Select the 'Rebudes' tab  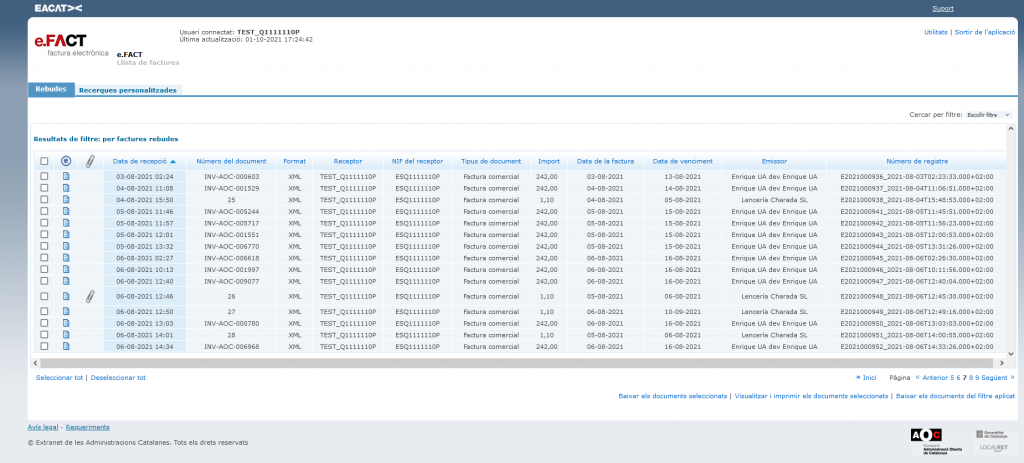tap(51, 90)
